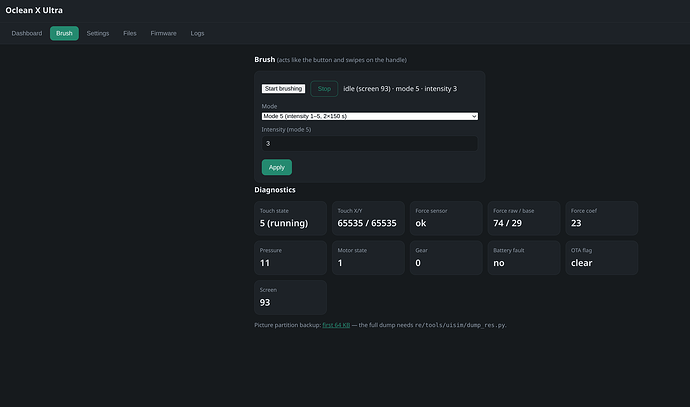Click the Gear value 0
Viewport: 690px width, 407px height.
(x=418, y=263)
